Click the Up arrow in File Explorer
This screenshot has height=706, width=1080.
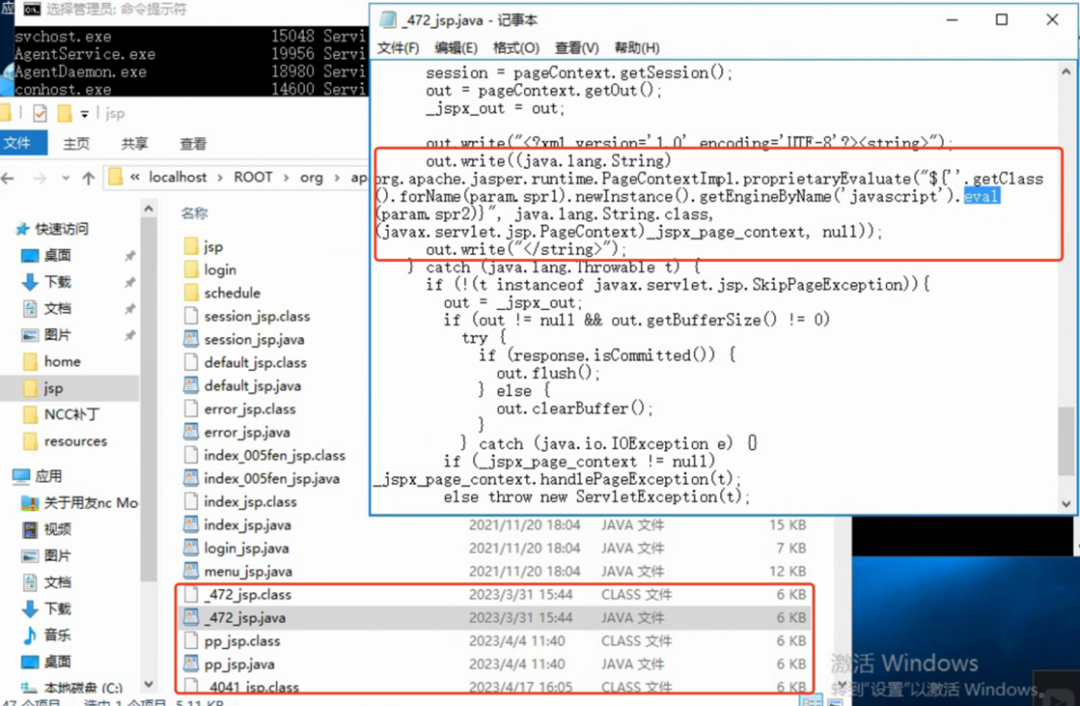coord(89,178)
